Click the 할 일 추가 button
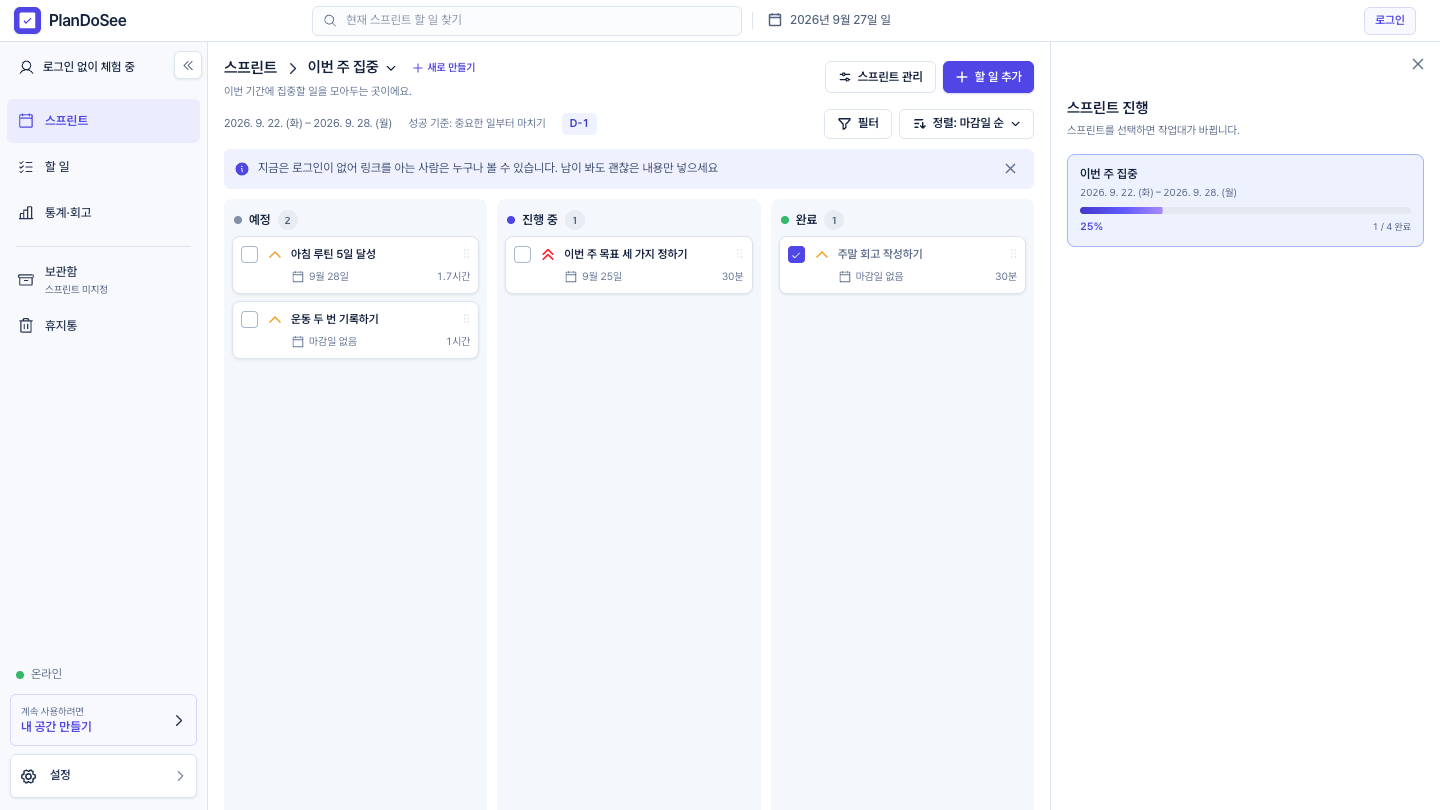 [x=988, y=77]
